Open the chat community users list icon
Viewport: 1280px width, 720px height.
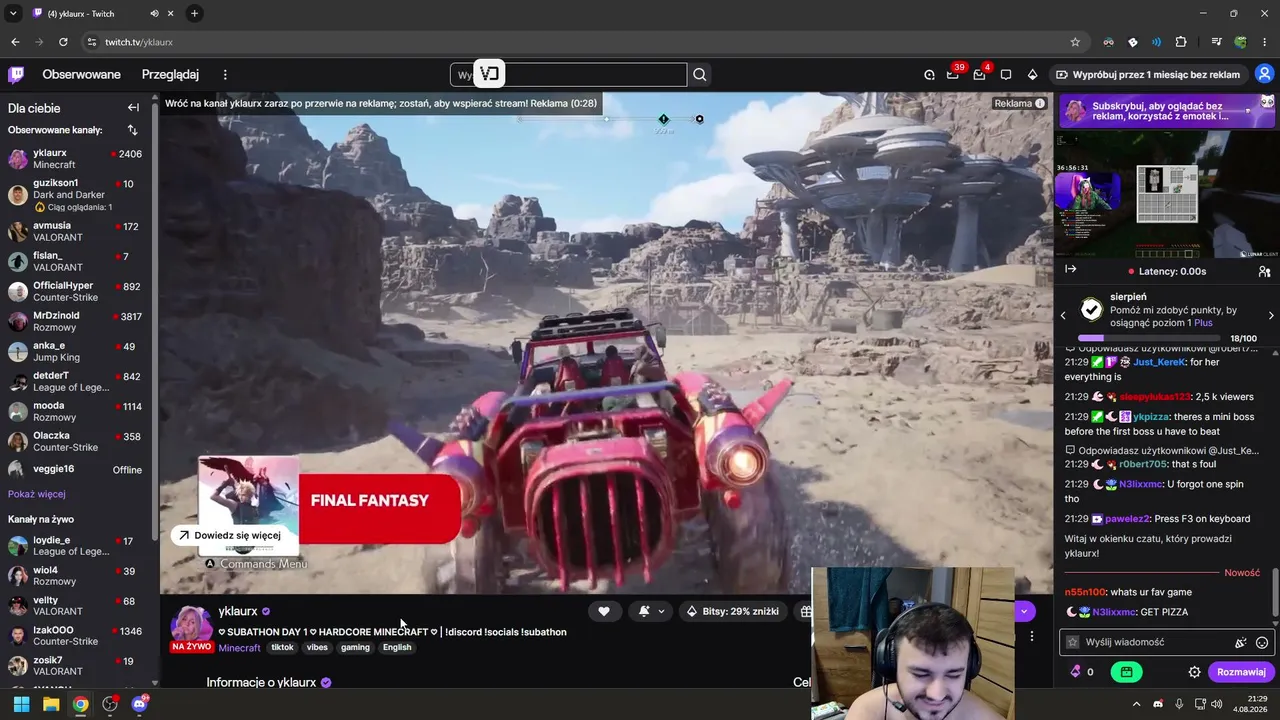pos(1264,271)
